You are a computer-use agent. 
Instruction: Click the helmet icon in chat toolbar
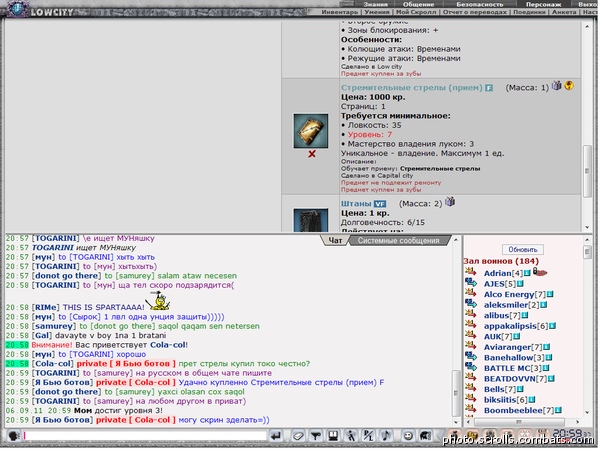click(x=425, y=436)
